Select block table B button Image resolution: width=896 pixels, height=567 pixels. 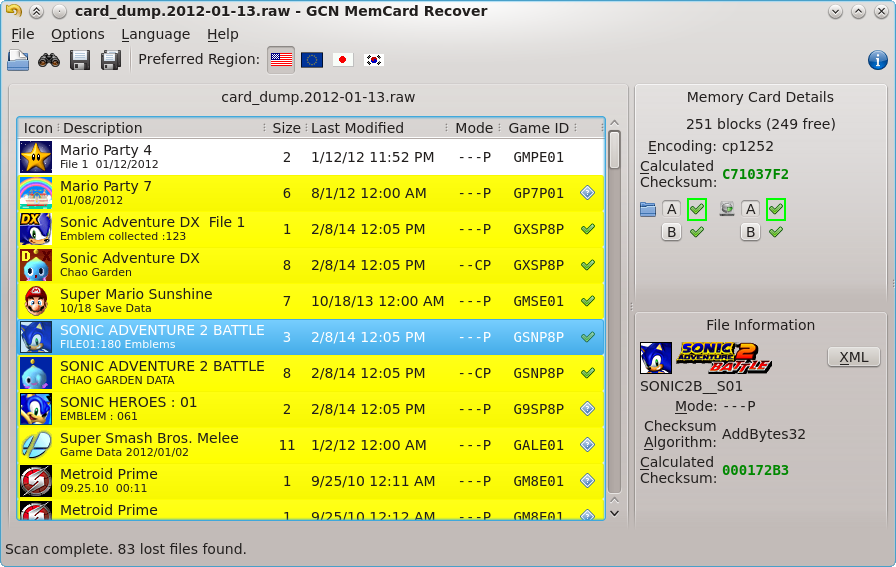pos(750,232)
